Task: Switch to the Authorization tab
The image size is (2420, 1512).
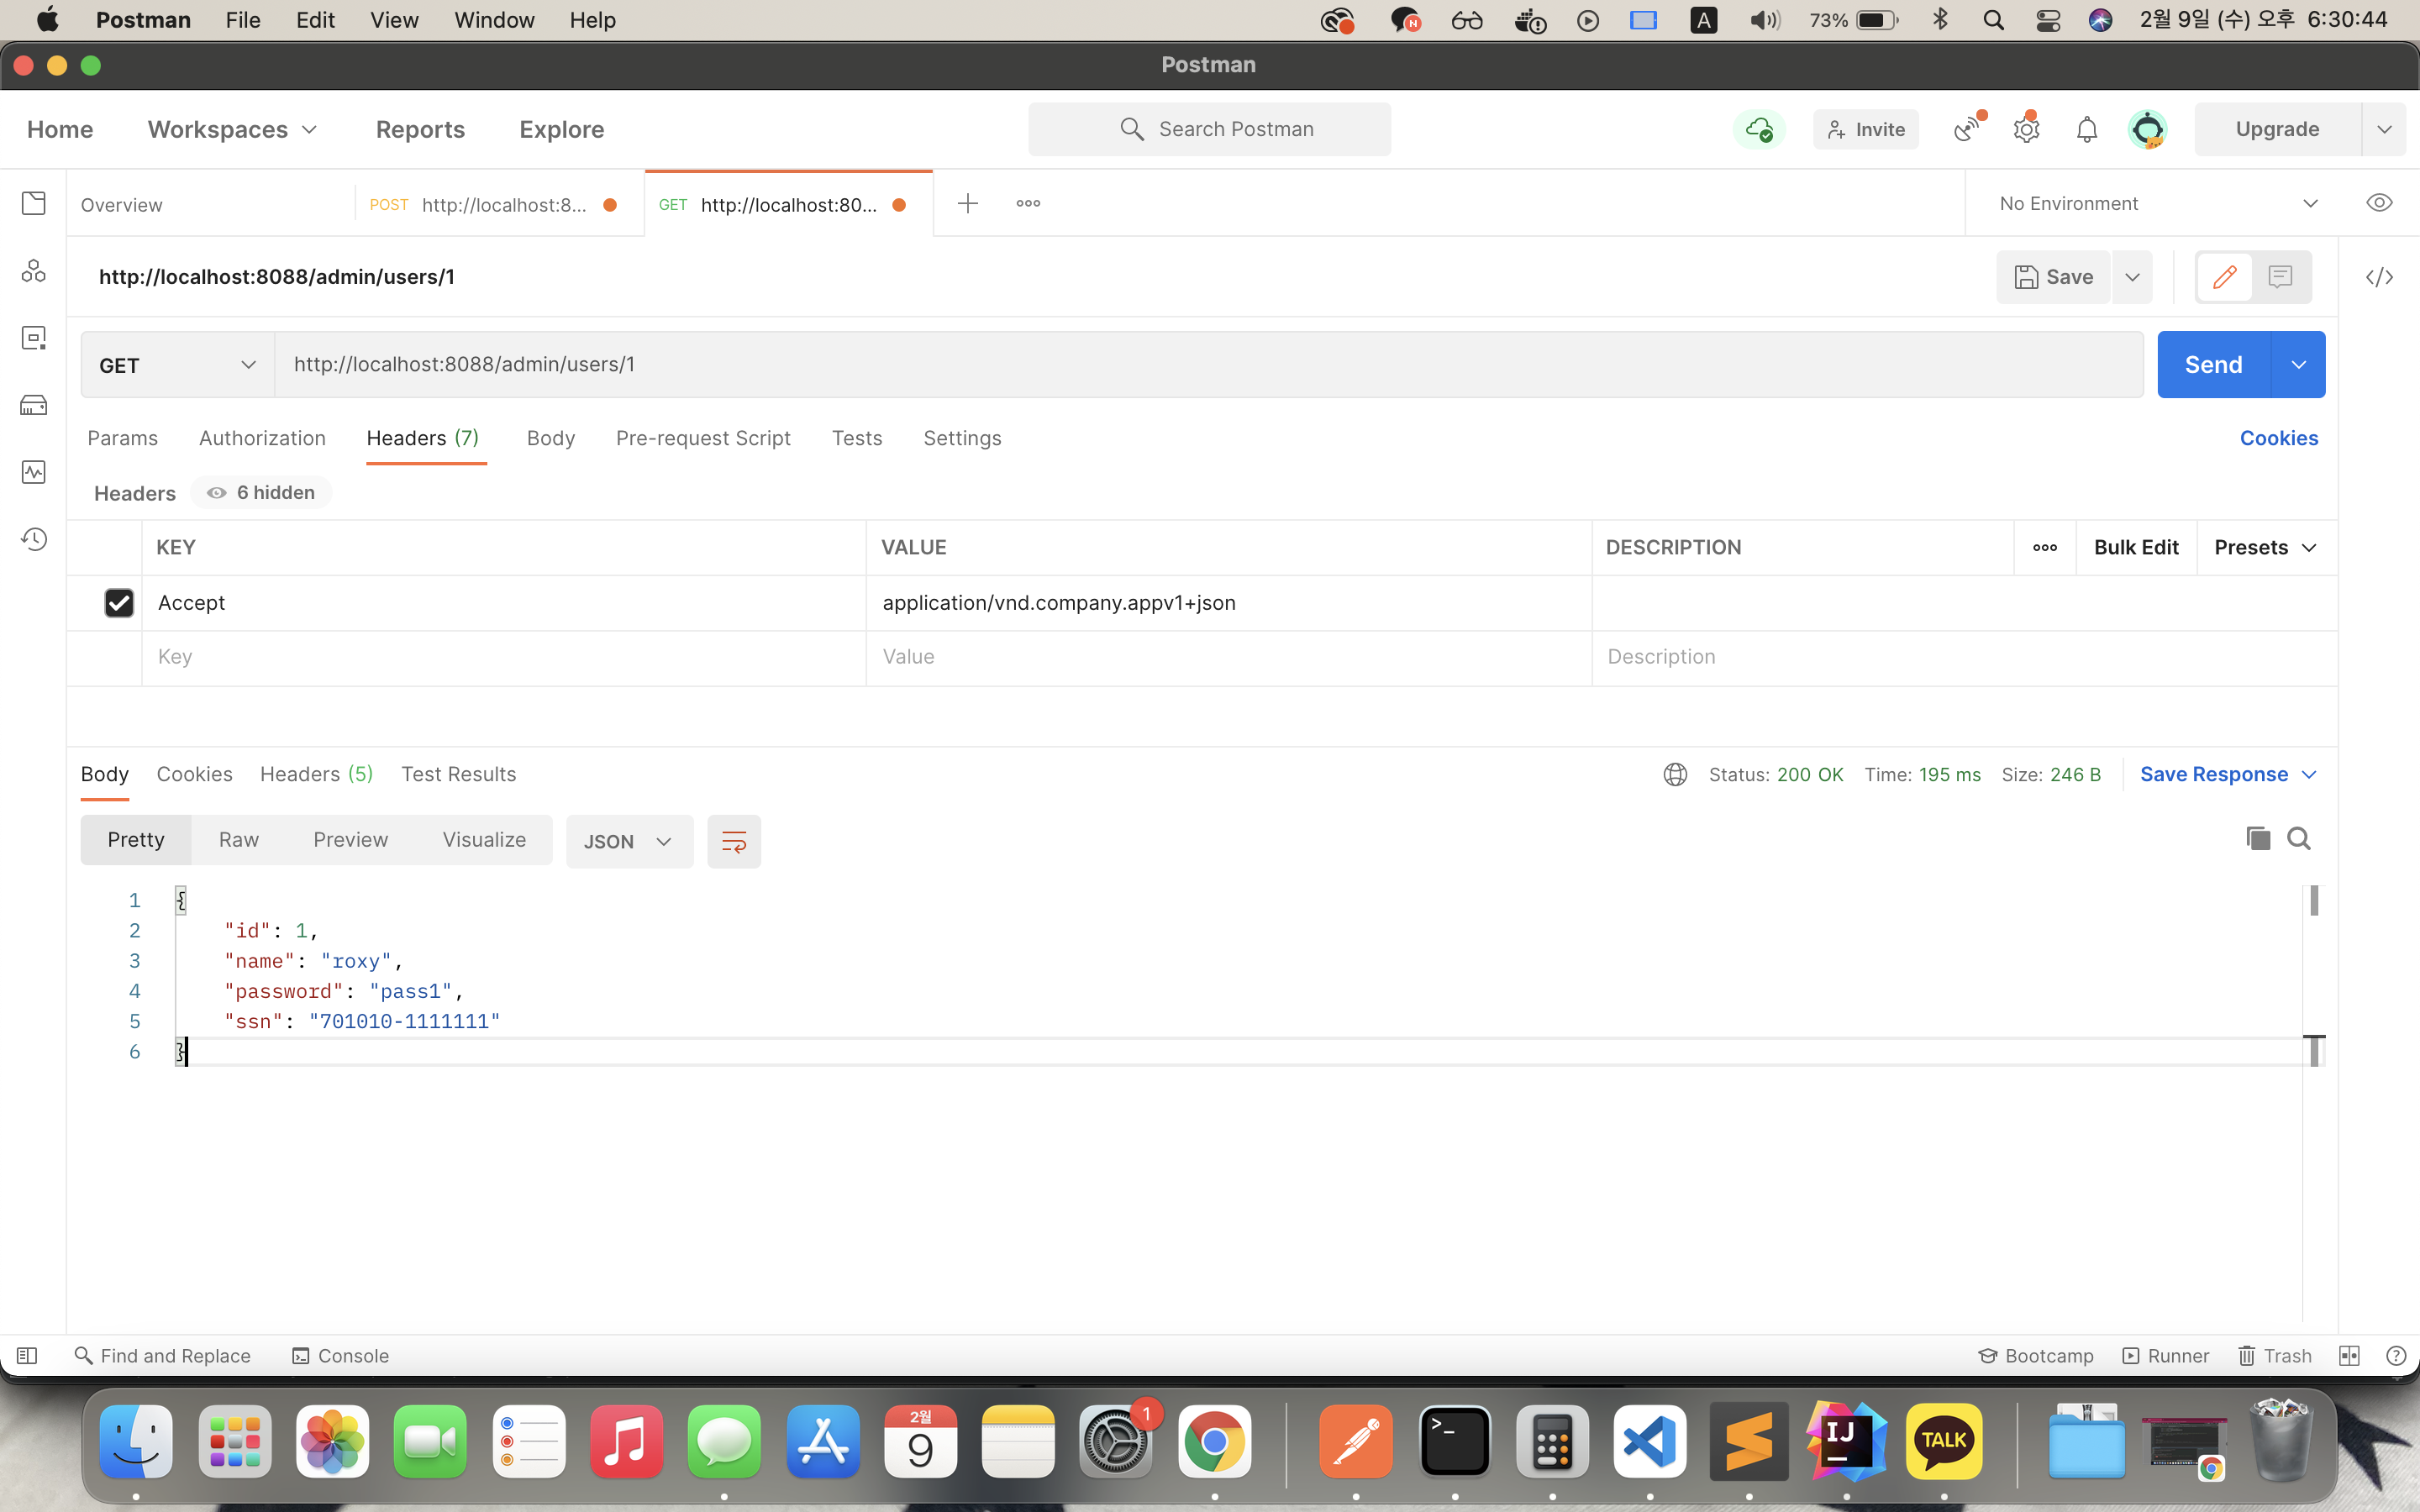Action: 262,438
